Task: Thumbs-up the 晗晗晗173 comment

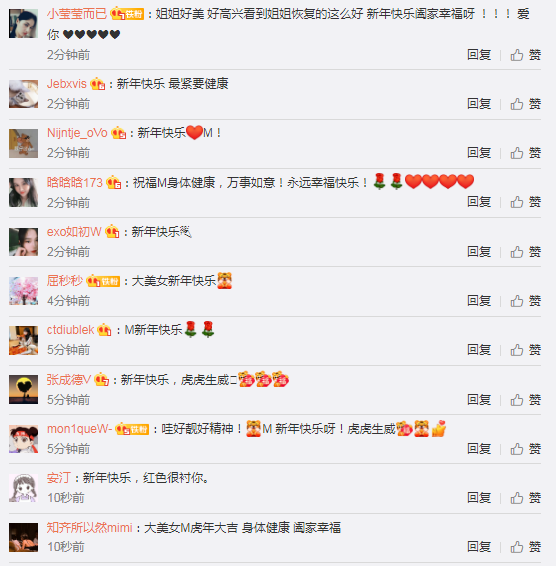Action: tap(525, 202)
